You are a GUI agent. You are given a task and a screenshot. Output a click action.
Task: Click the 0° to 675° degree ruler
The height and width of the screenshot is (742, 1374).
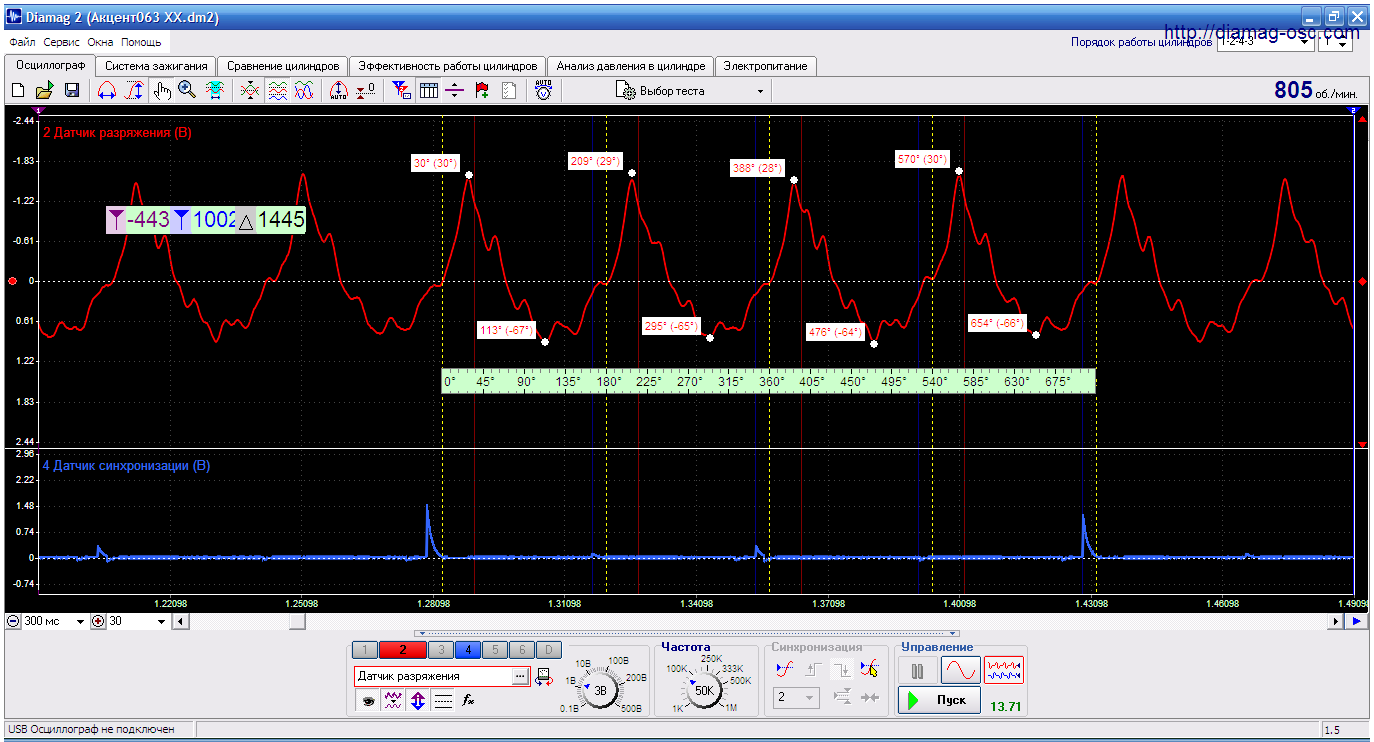click(768, 381)
